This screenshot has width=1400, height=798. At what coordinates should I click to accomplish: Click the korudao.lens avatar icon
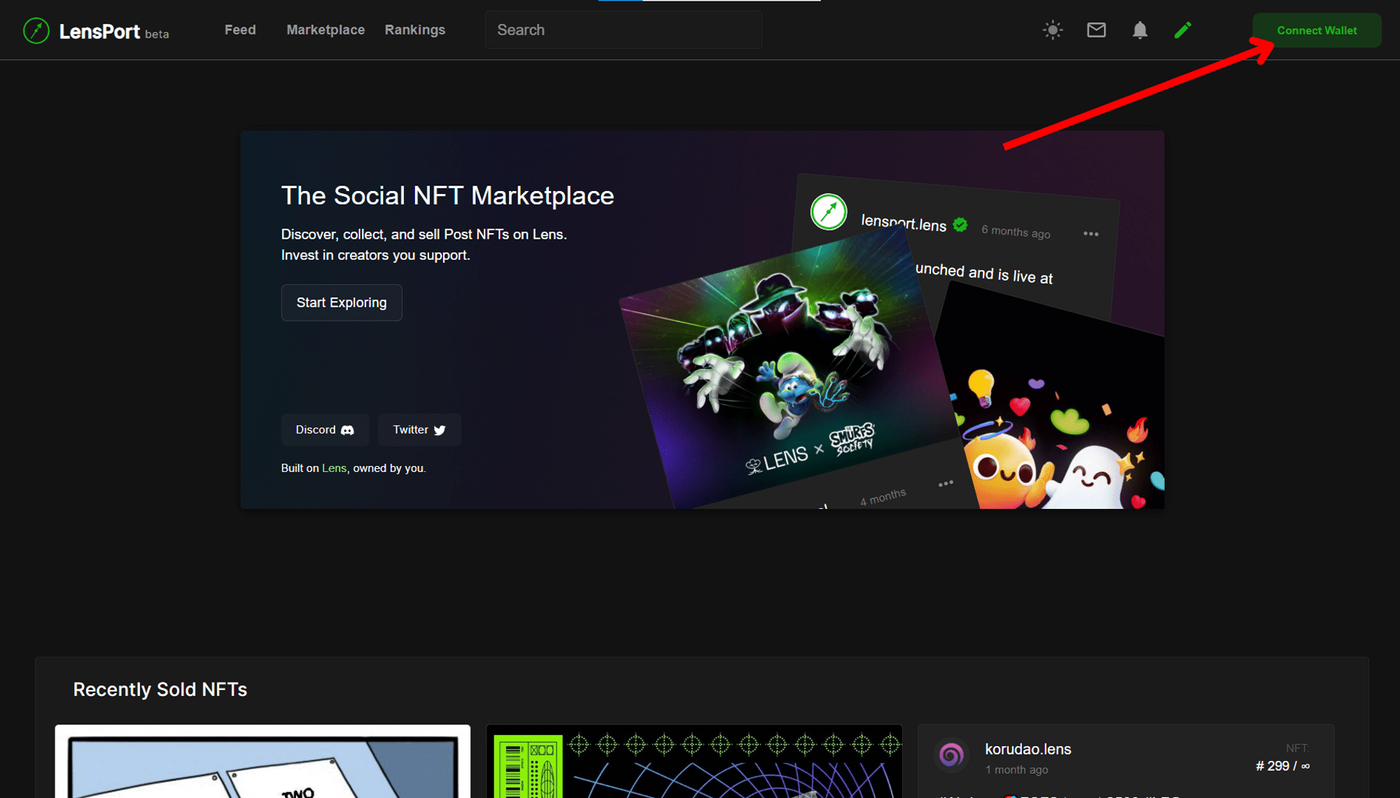951,756
